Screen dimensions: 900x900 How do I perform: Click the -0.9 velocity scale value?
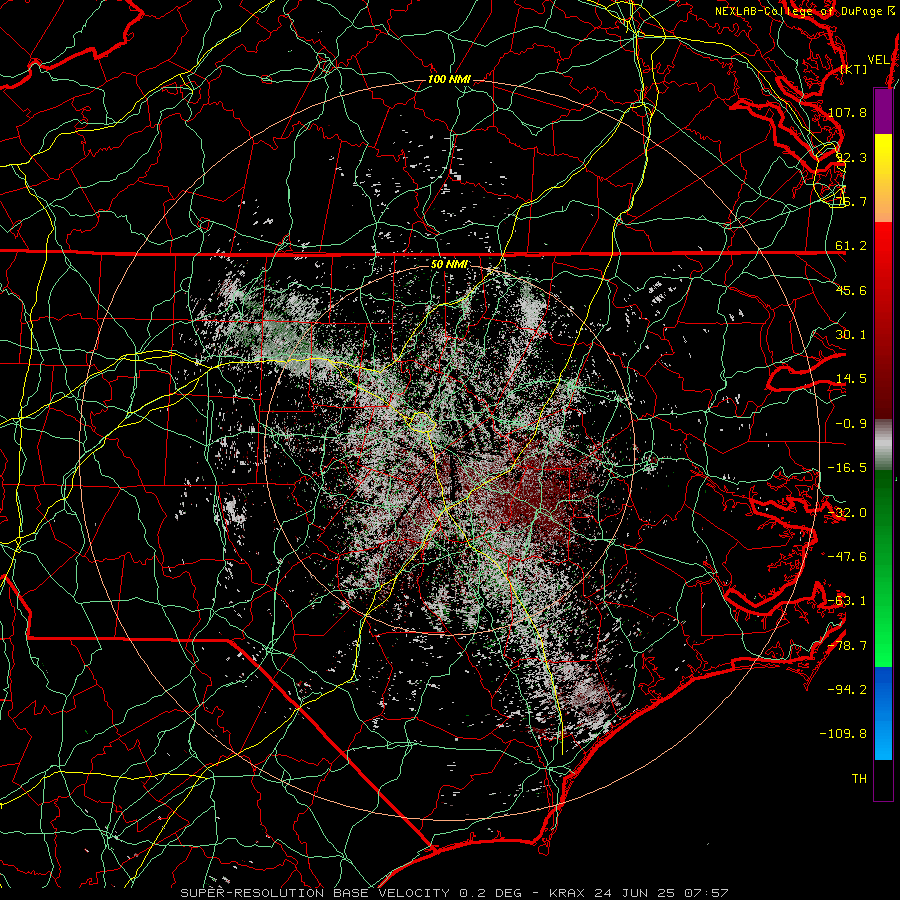(851, 424)
